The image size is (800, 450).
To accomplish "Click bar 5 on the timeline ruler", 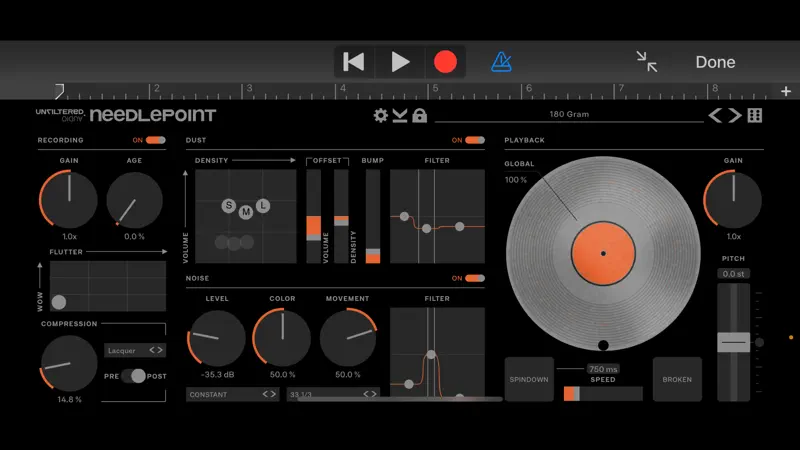I will pos(435,88).
